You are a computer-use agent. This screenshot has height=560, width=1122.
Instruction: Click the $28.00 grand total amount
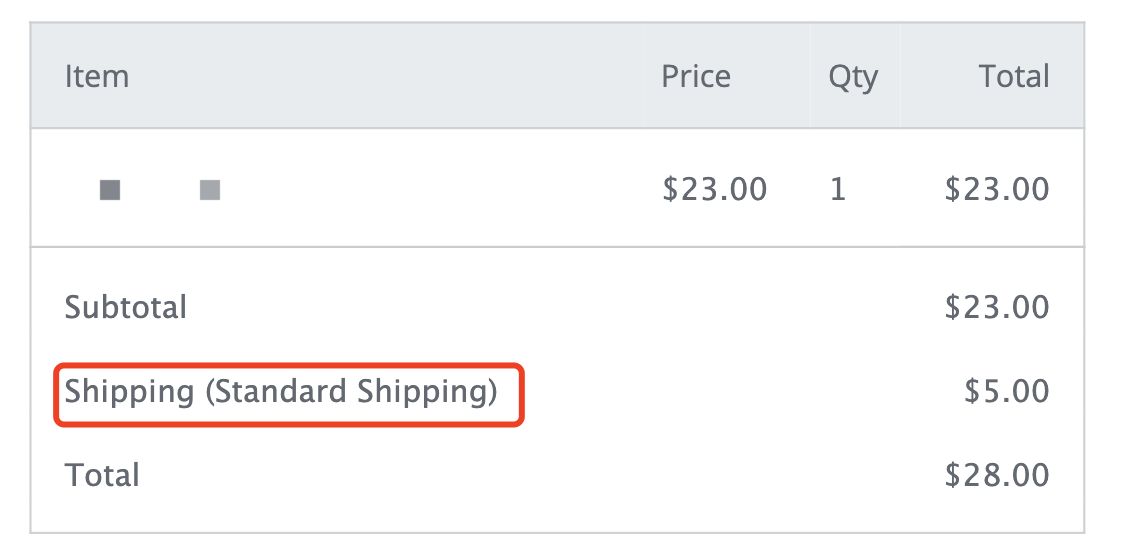point(997,476)
